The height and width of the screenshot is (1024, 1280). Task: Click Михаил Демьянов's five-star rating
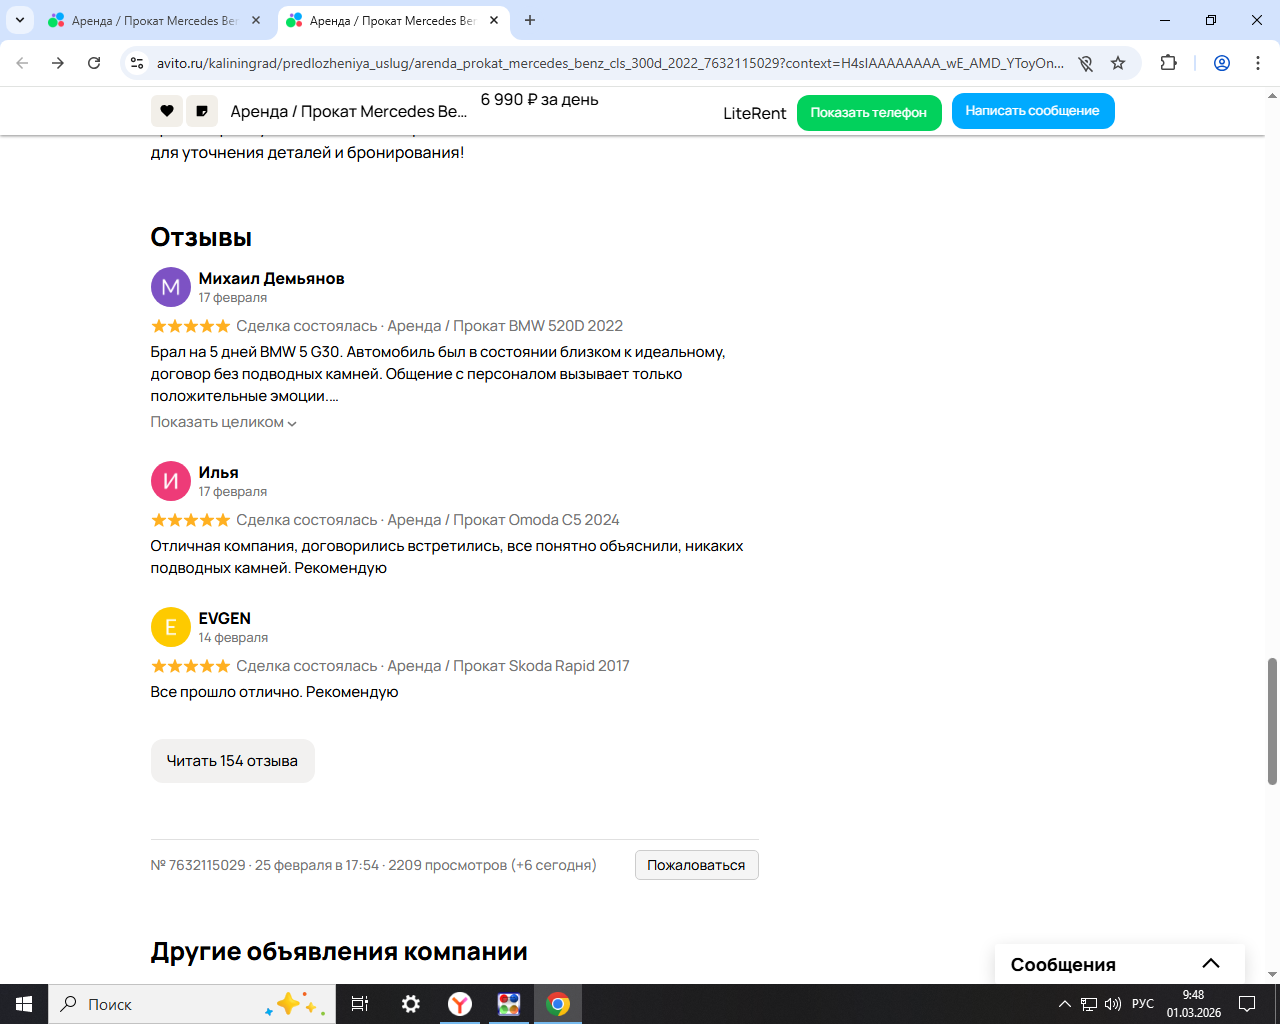(191, 326)
